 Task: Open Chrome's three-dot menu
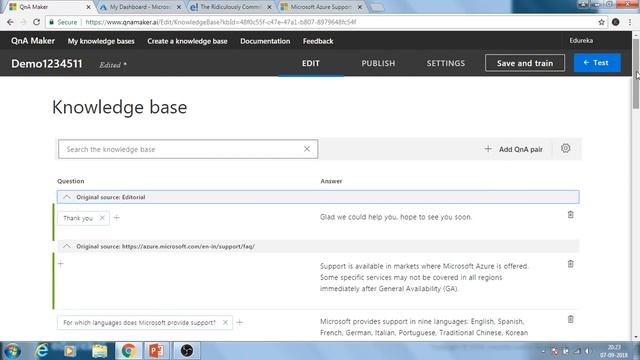click(x=630, y=22)
